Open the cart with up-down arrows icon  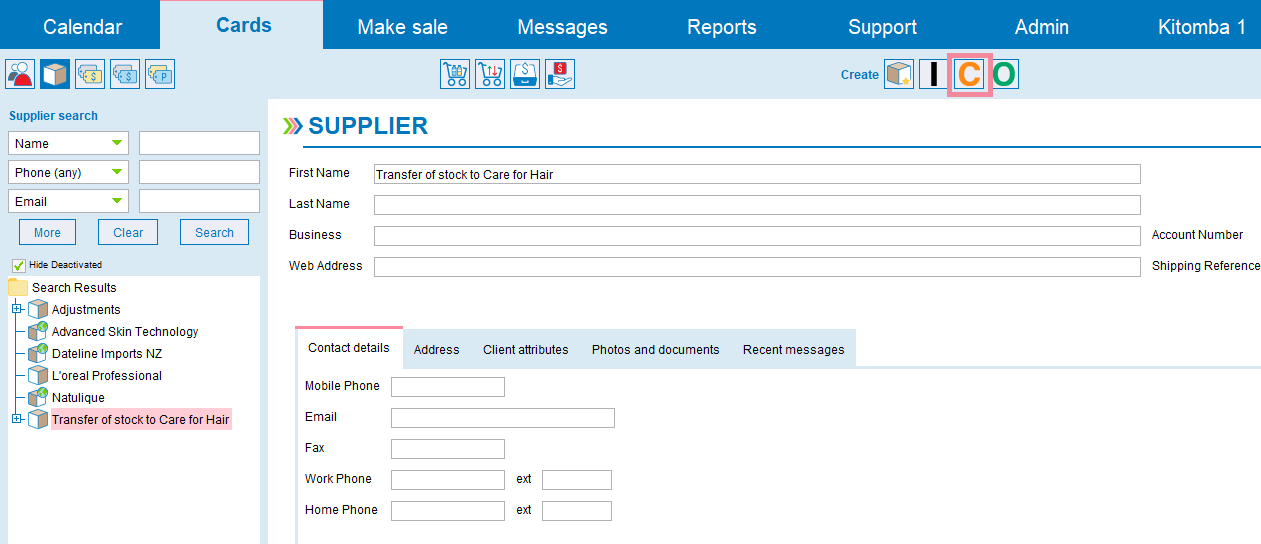490,74
